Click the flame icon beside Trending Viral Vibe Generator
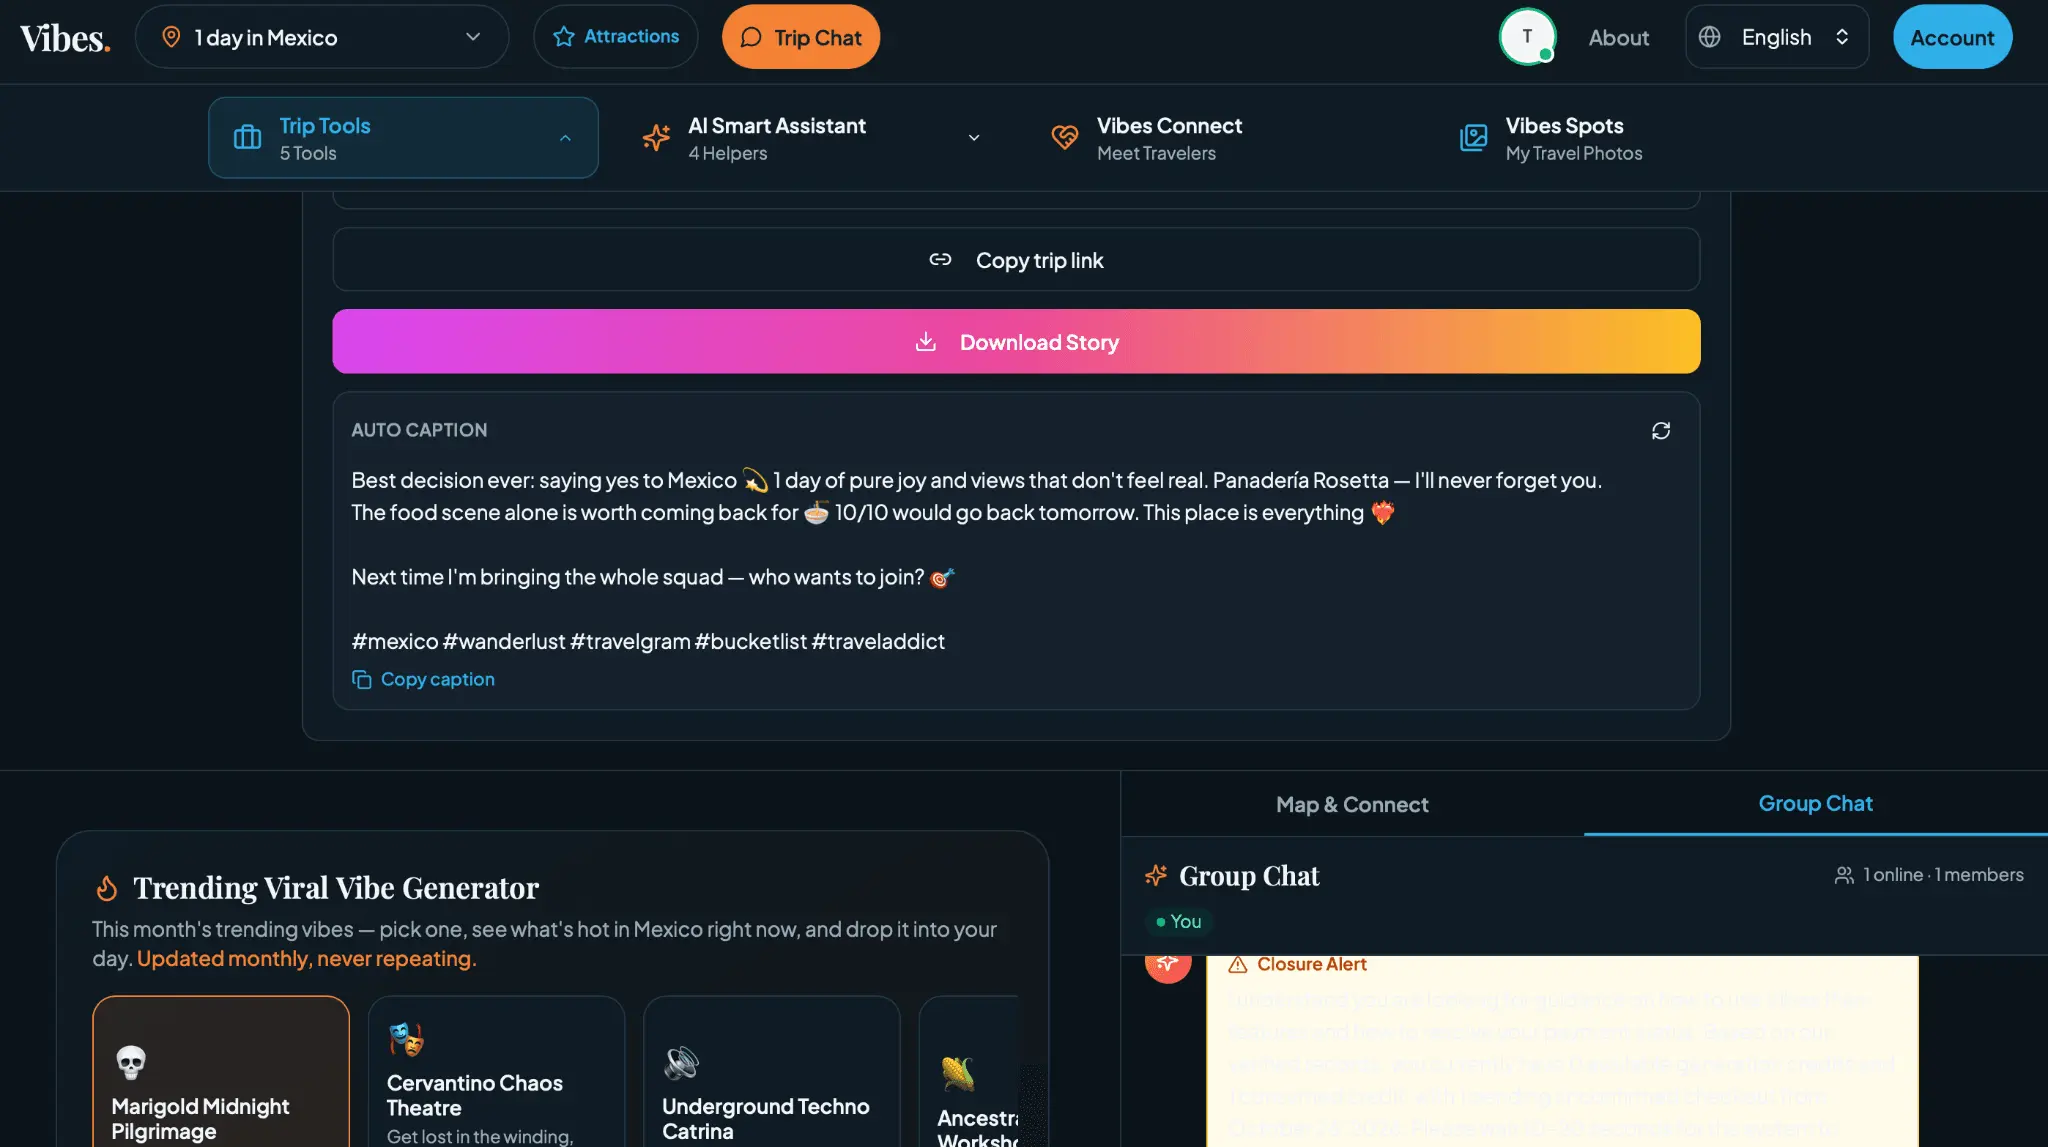The height and width of the screenshot is (1147, 2048). pyautogui.click(x=106, y=888)
